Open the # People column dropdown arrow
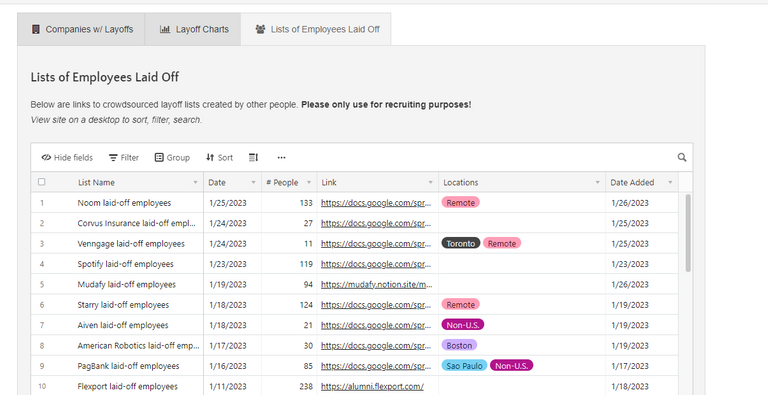This screenshot has width=768, height=395. tap(309, 182)
